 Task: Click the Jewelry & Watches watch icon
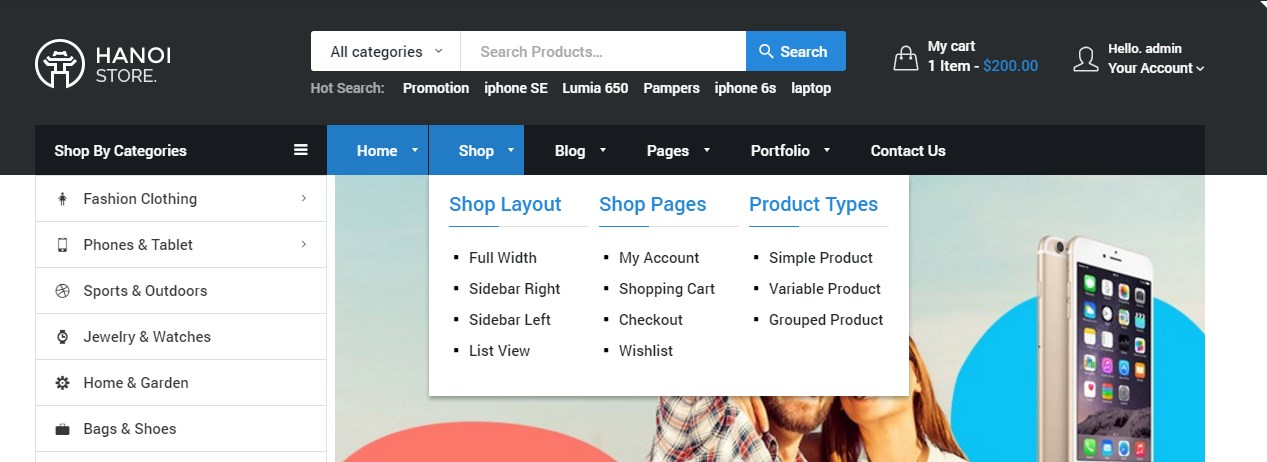[62, 337]
